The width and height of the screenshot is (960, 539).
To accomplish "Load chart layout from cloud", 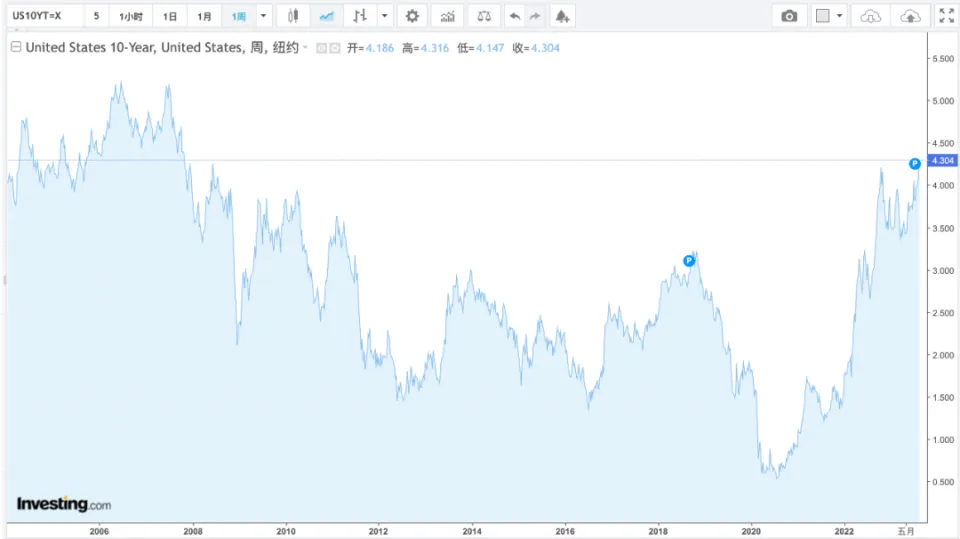I will [x=872, y=16].
